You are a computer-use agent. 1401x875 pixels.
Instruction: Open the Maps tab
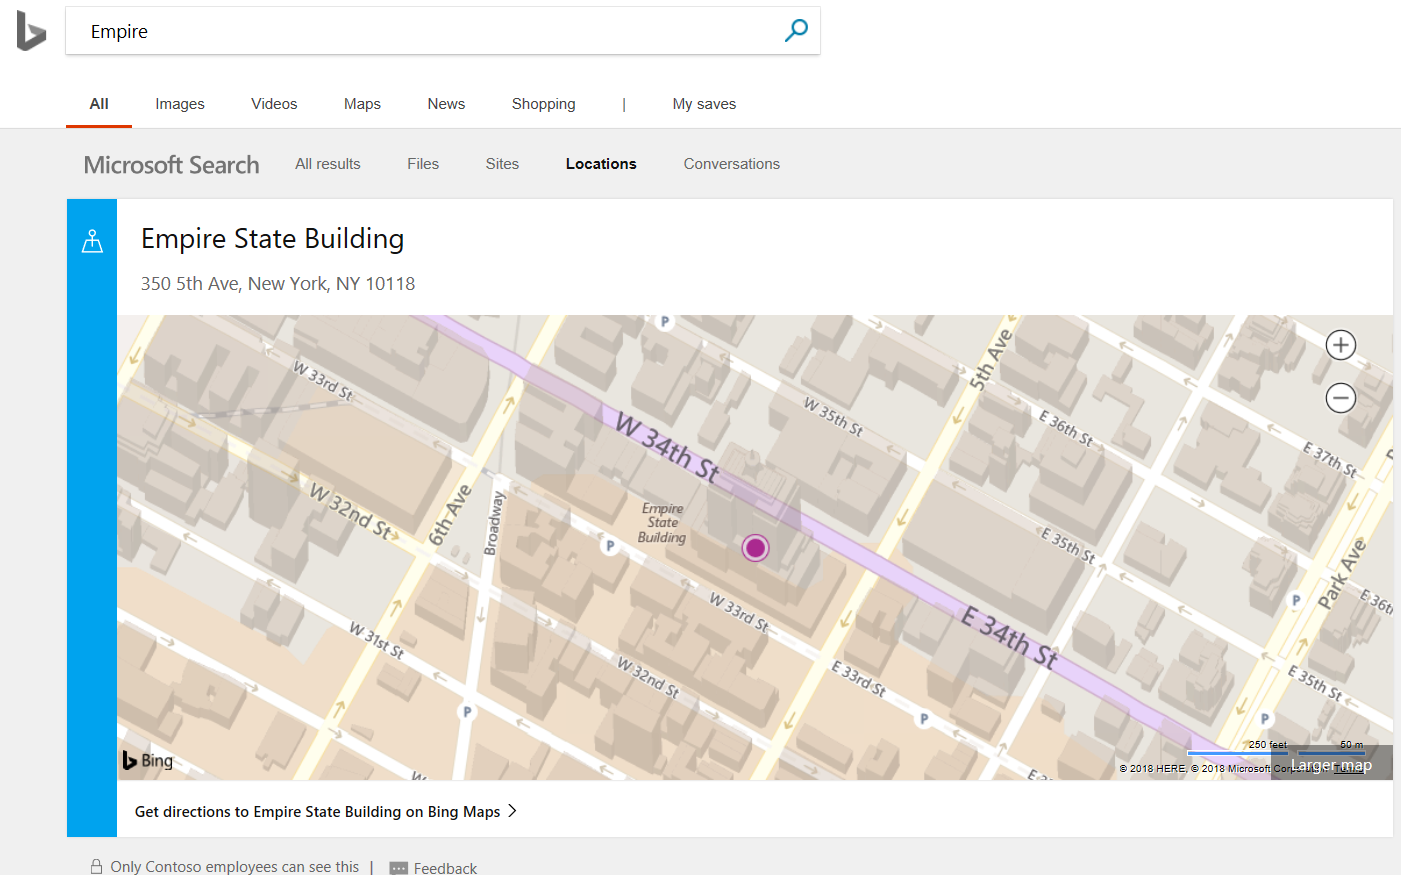click(361, 103)
